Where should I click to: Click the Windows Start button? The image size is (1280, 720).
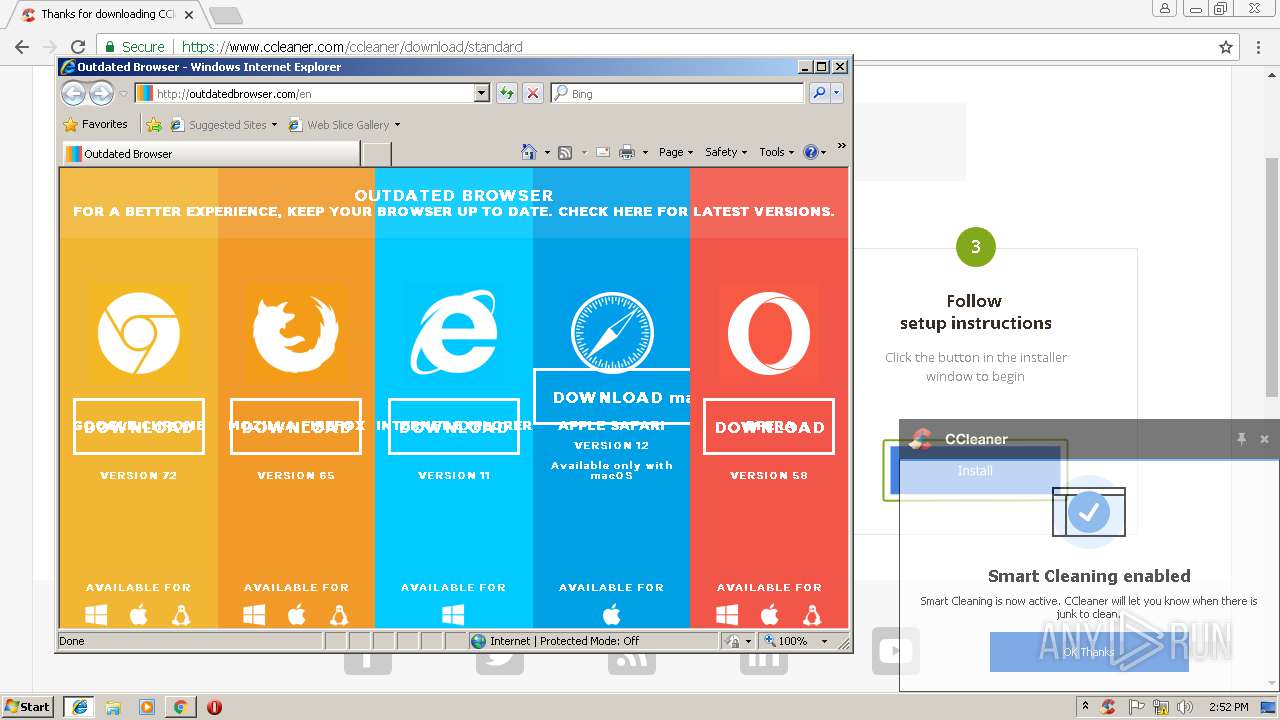[x=28, y=706]
